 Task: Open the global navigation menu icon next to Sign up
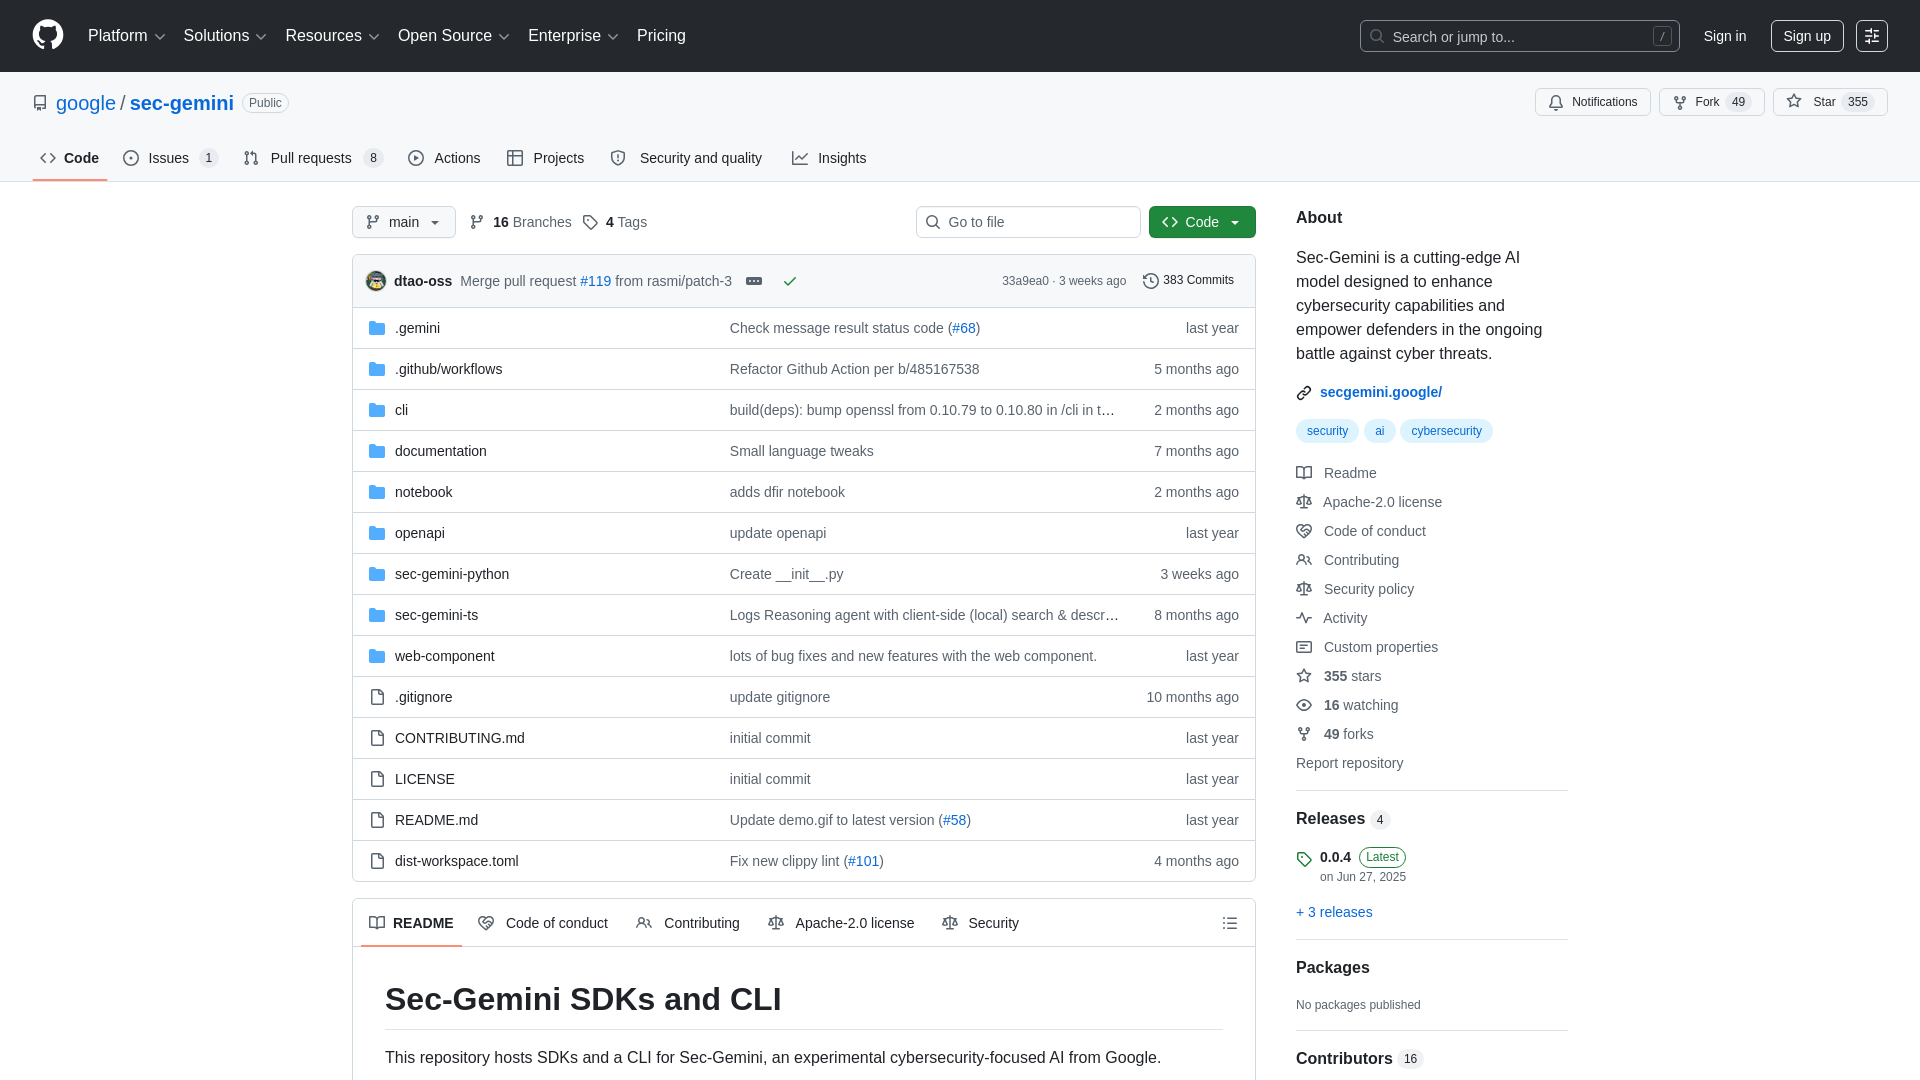(x=1872, y=36)
